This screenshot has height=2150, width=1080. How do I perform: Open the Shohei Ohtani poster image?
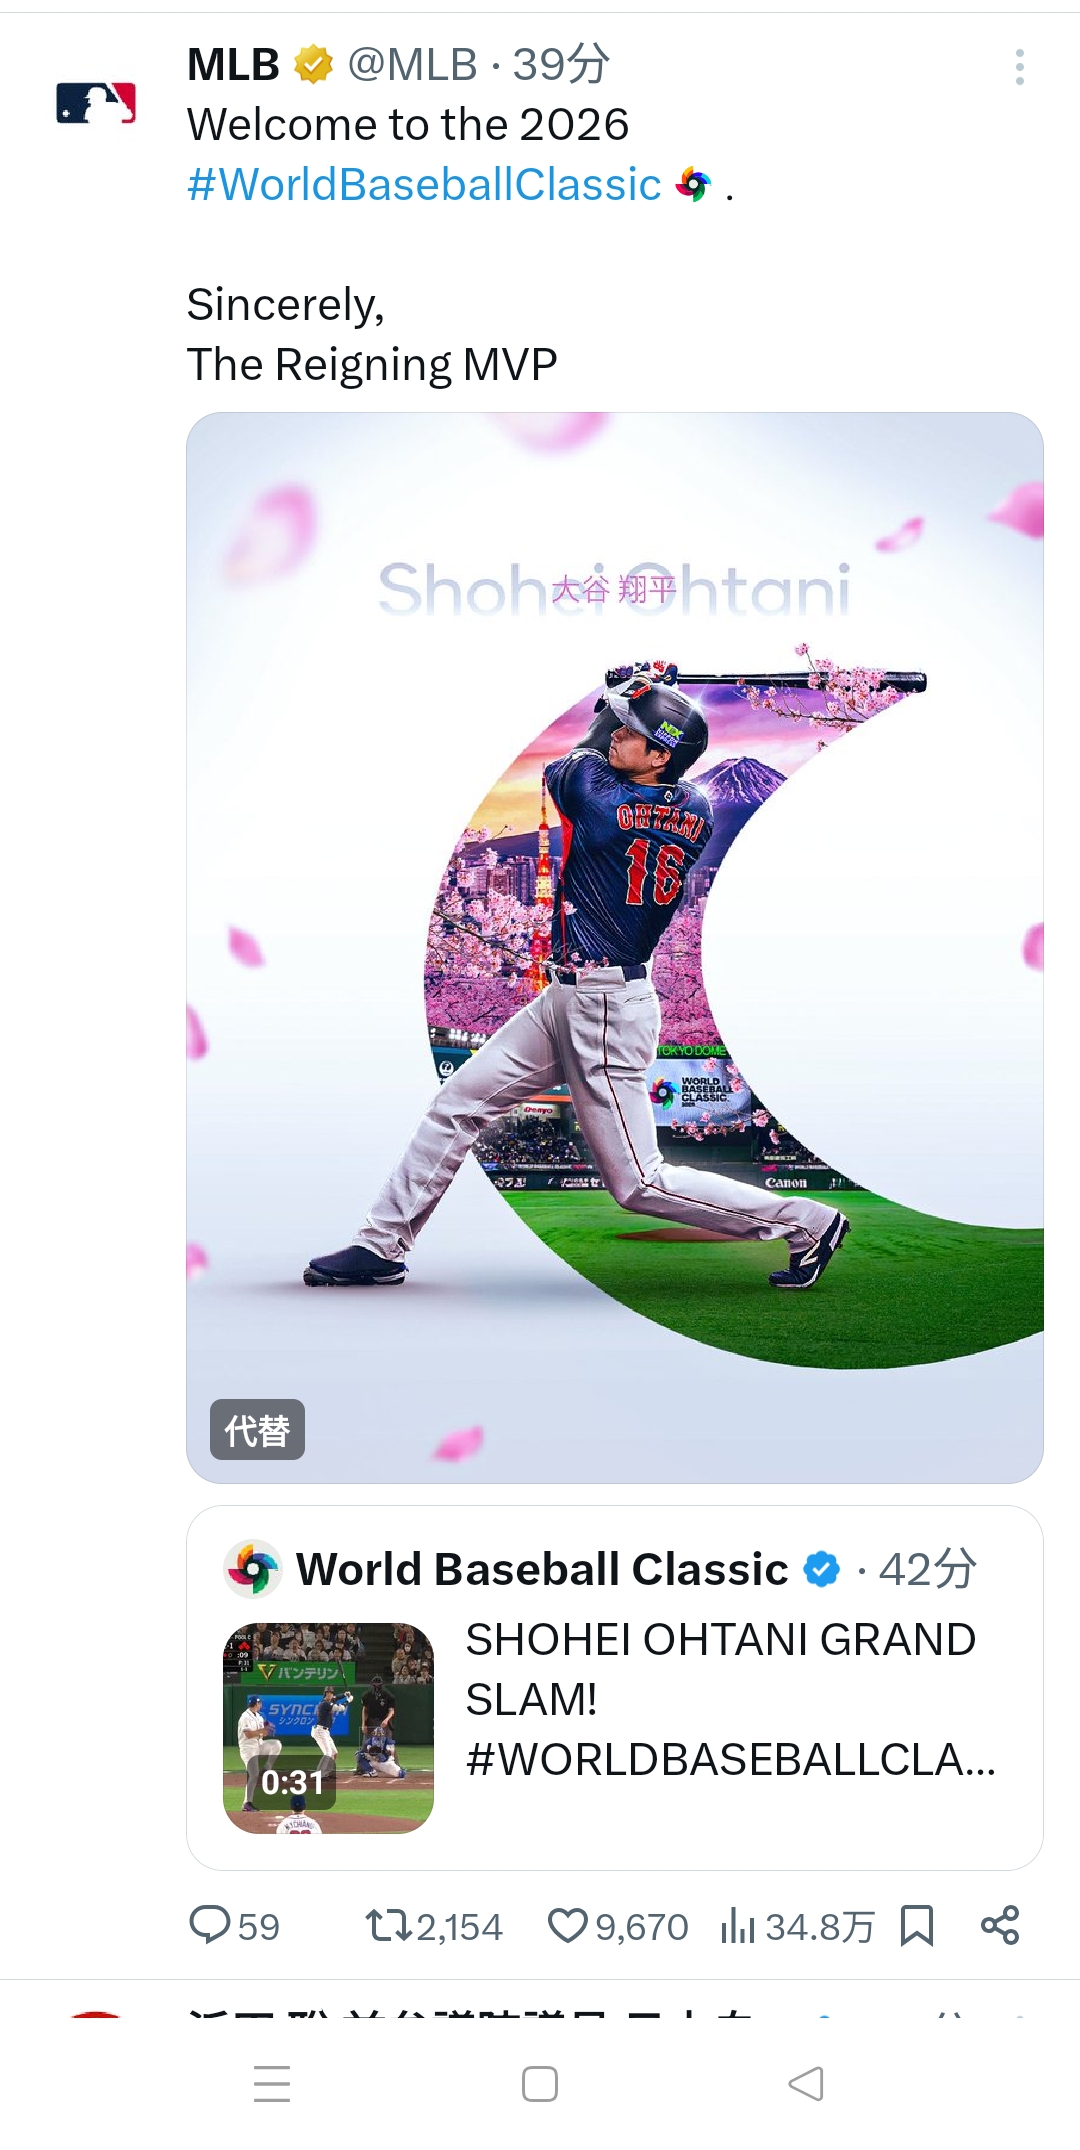coord(615,947)
